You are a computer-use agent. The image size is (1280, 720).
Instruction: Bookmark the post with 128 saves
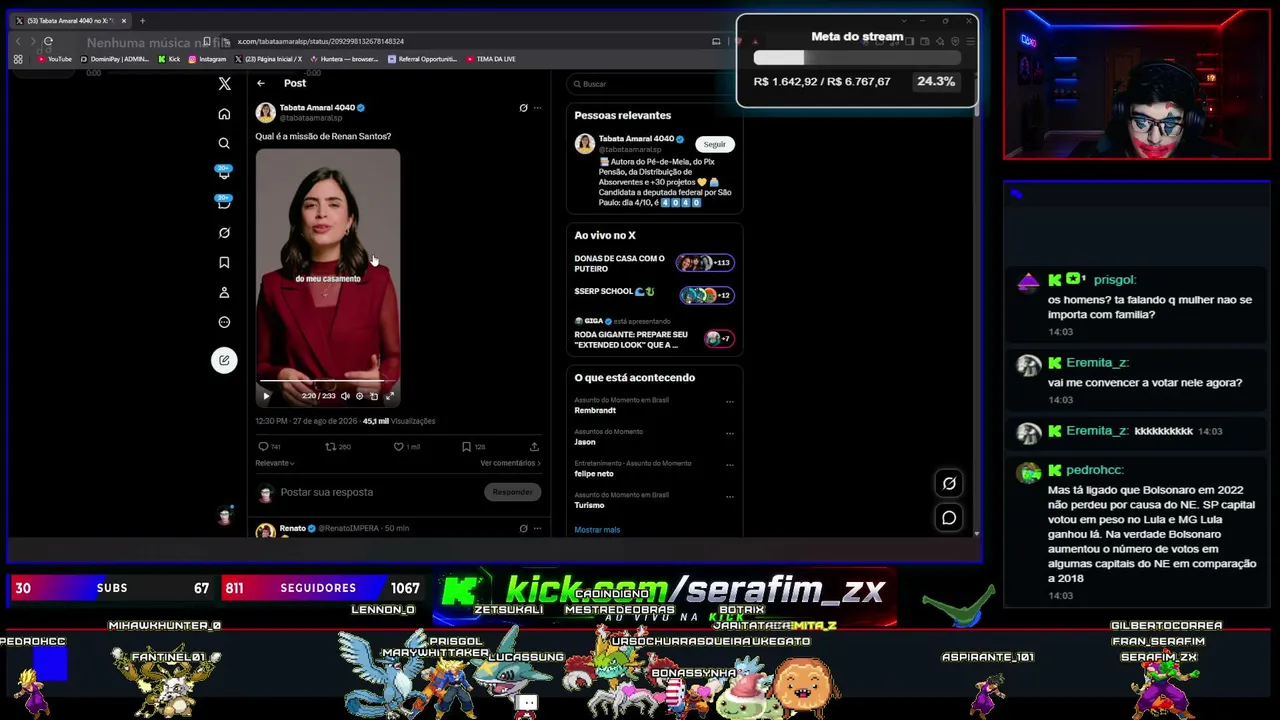pos(466,447)
